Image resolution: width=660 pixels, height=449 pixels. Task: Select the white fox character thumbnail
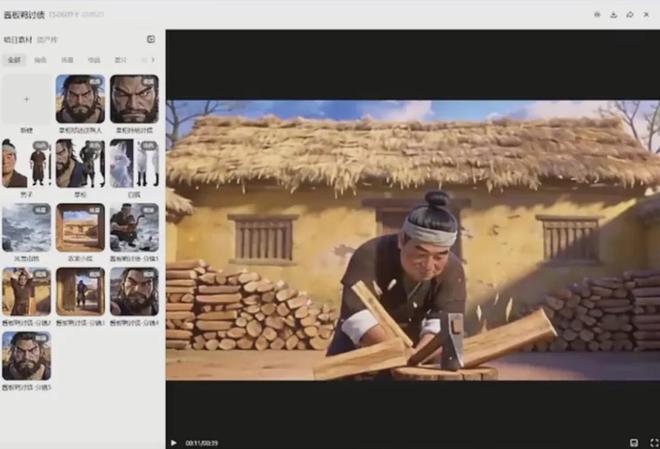click(134, 163)
